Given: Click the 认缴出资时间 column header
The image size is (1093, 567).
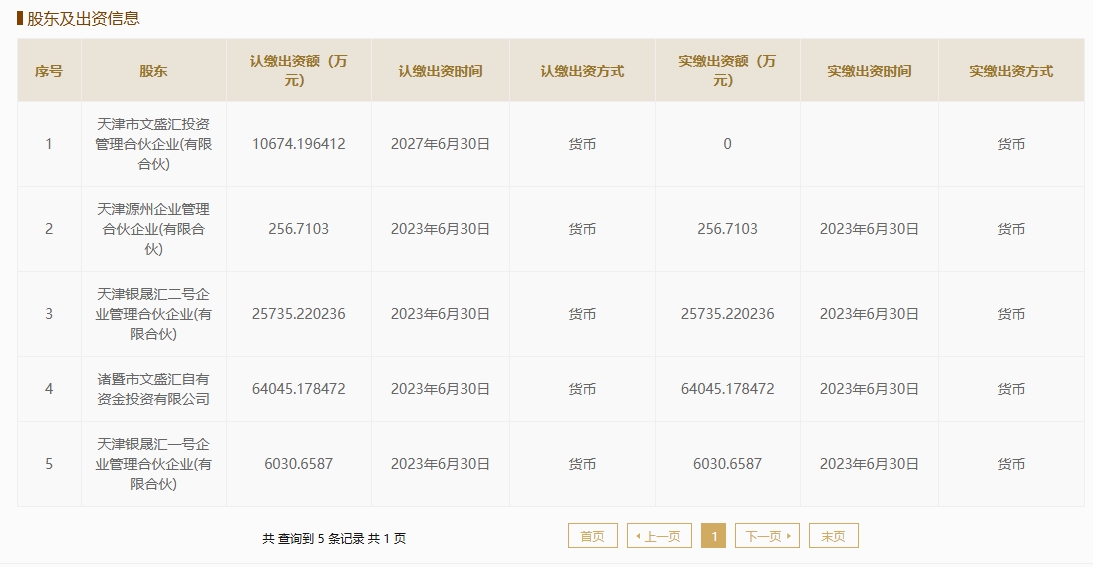Looking at the screenshot, I should (x=440, y=70).
